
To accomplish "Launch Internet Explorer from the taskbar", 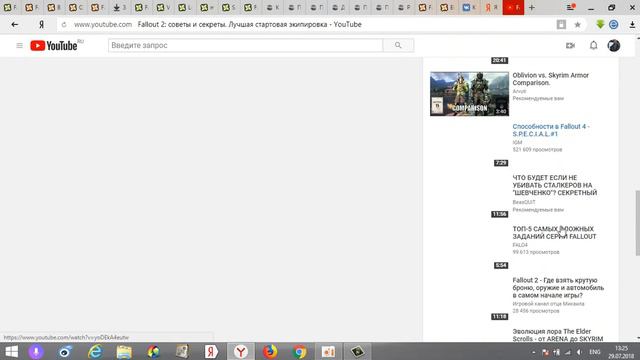I will (x=95, y=352).
